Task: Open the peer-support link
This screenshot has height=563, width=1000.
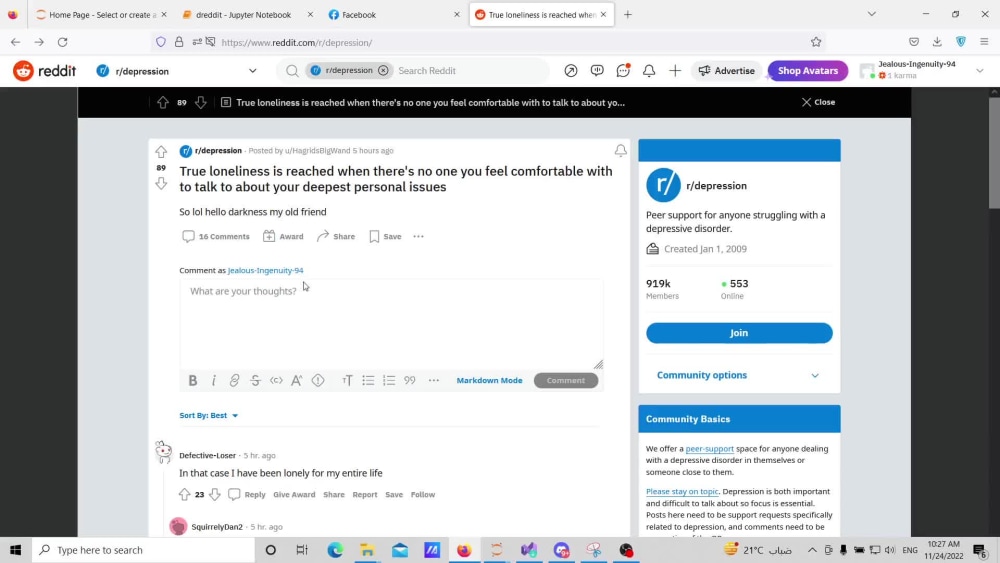Action: point(709,449)
